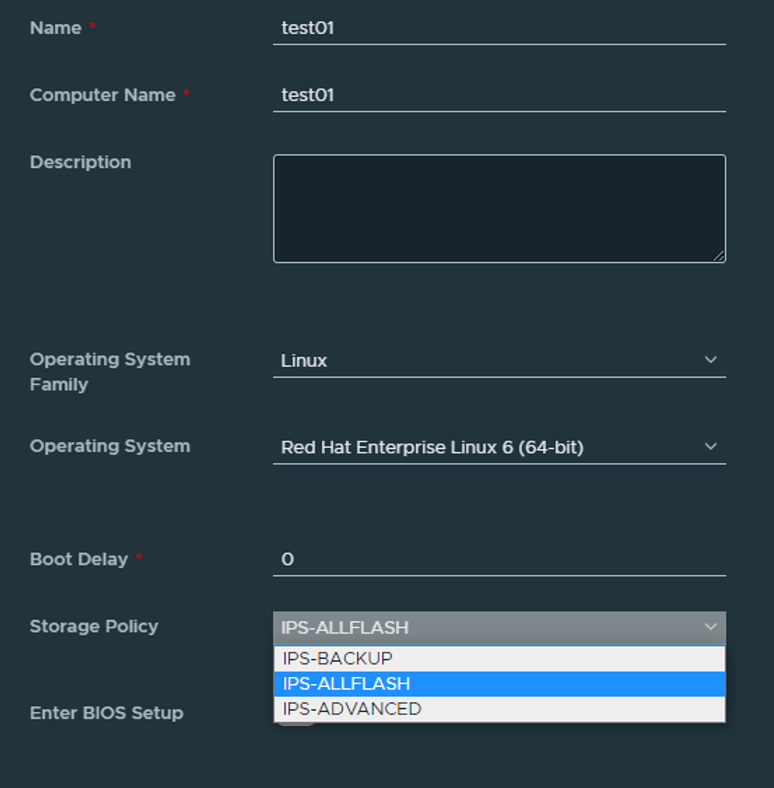Click the Storage Policy chevron arrow
This screenshot has width=774, height=788.
tap(710, 627)
